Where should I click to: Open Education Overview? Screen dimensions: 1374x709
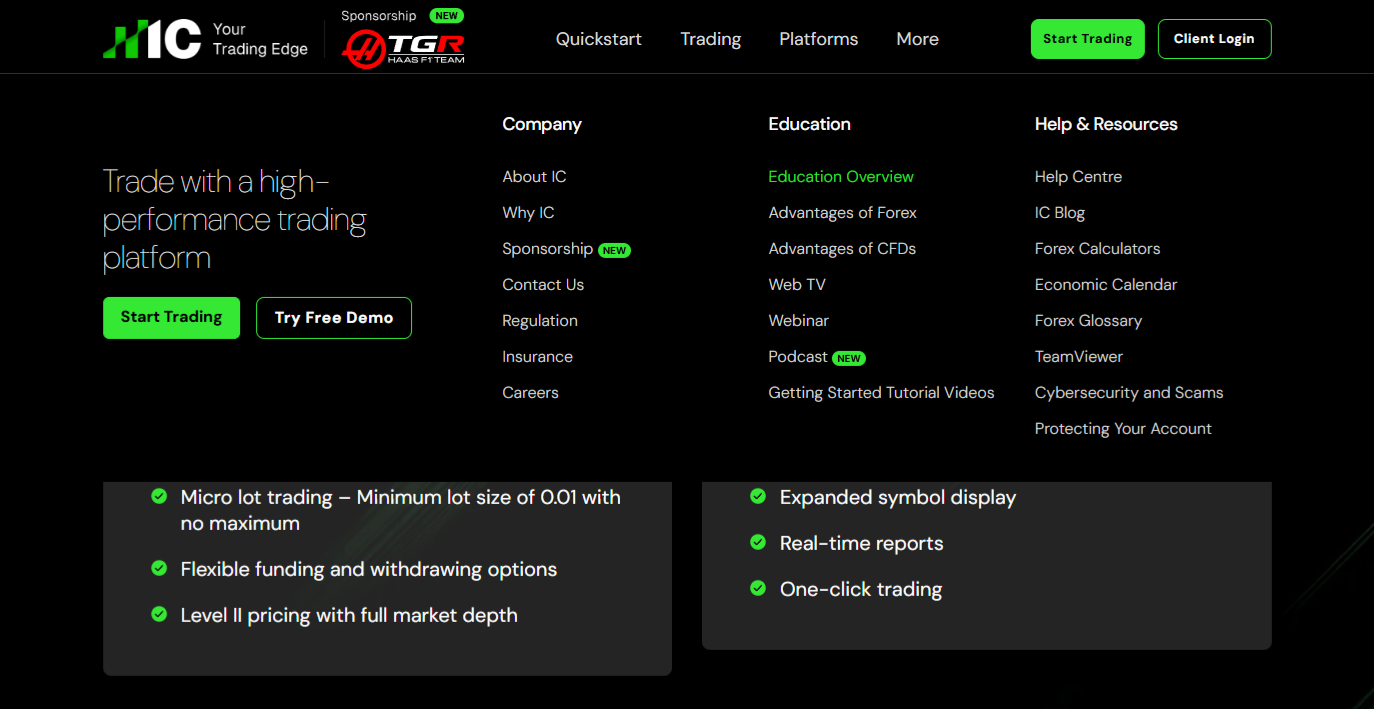[x=841, y=177]
